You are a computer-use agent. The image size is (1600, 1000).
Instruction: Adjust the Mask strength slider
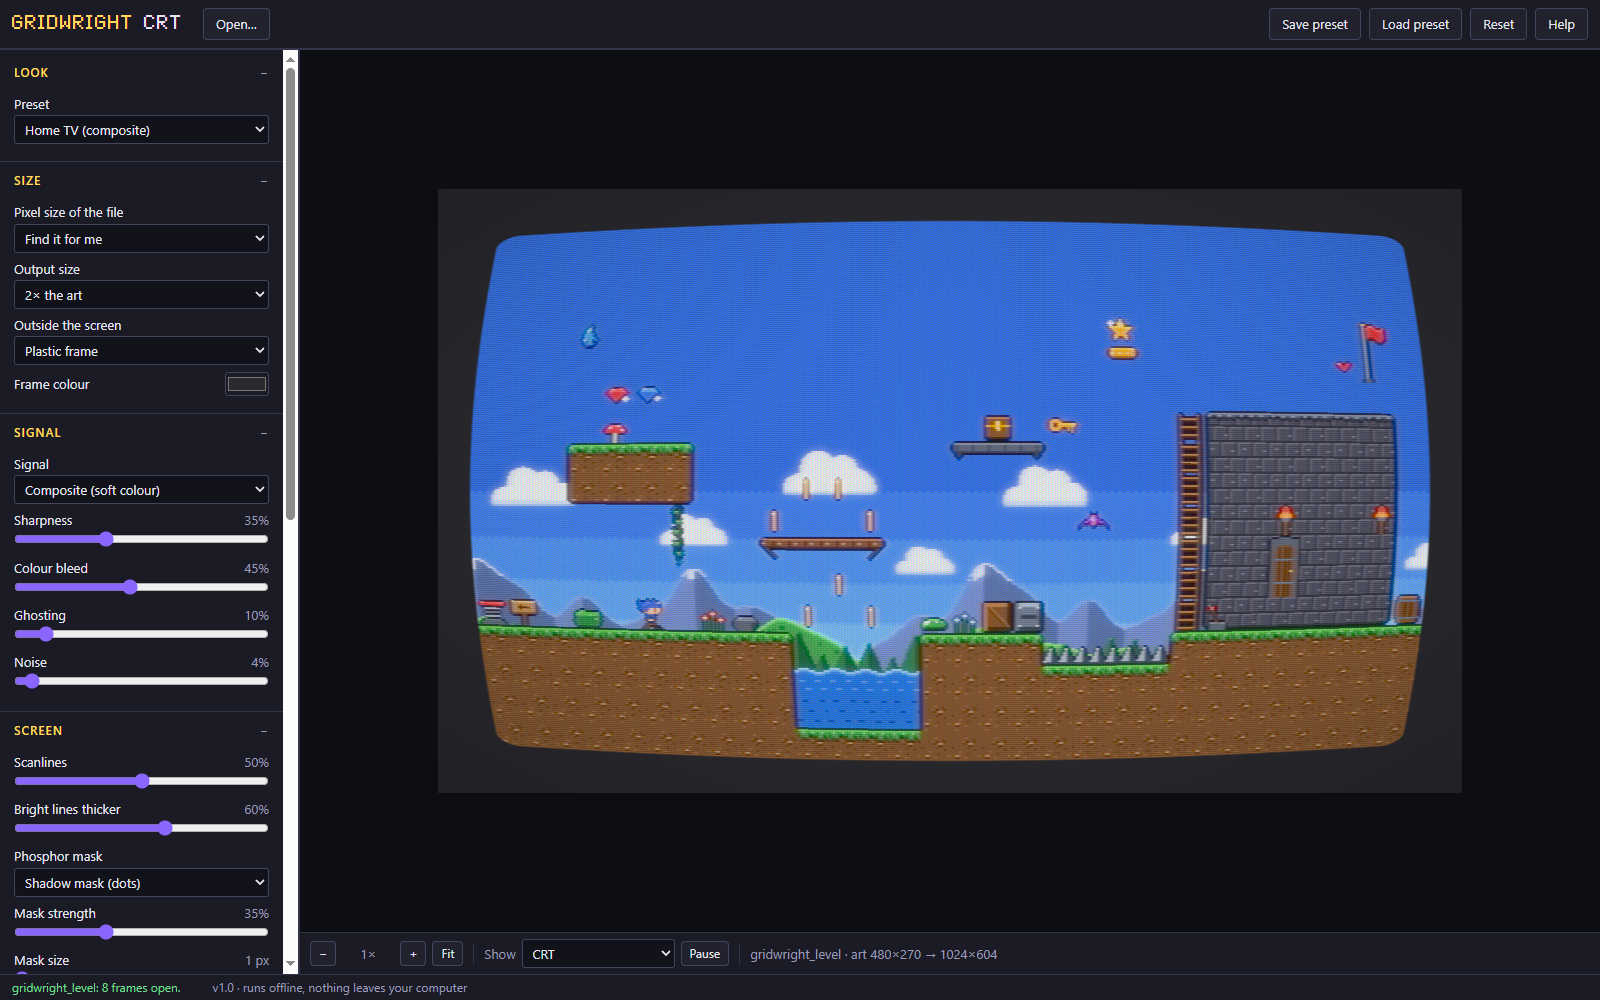click(141, 932)
